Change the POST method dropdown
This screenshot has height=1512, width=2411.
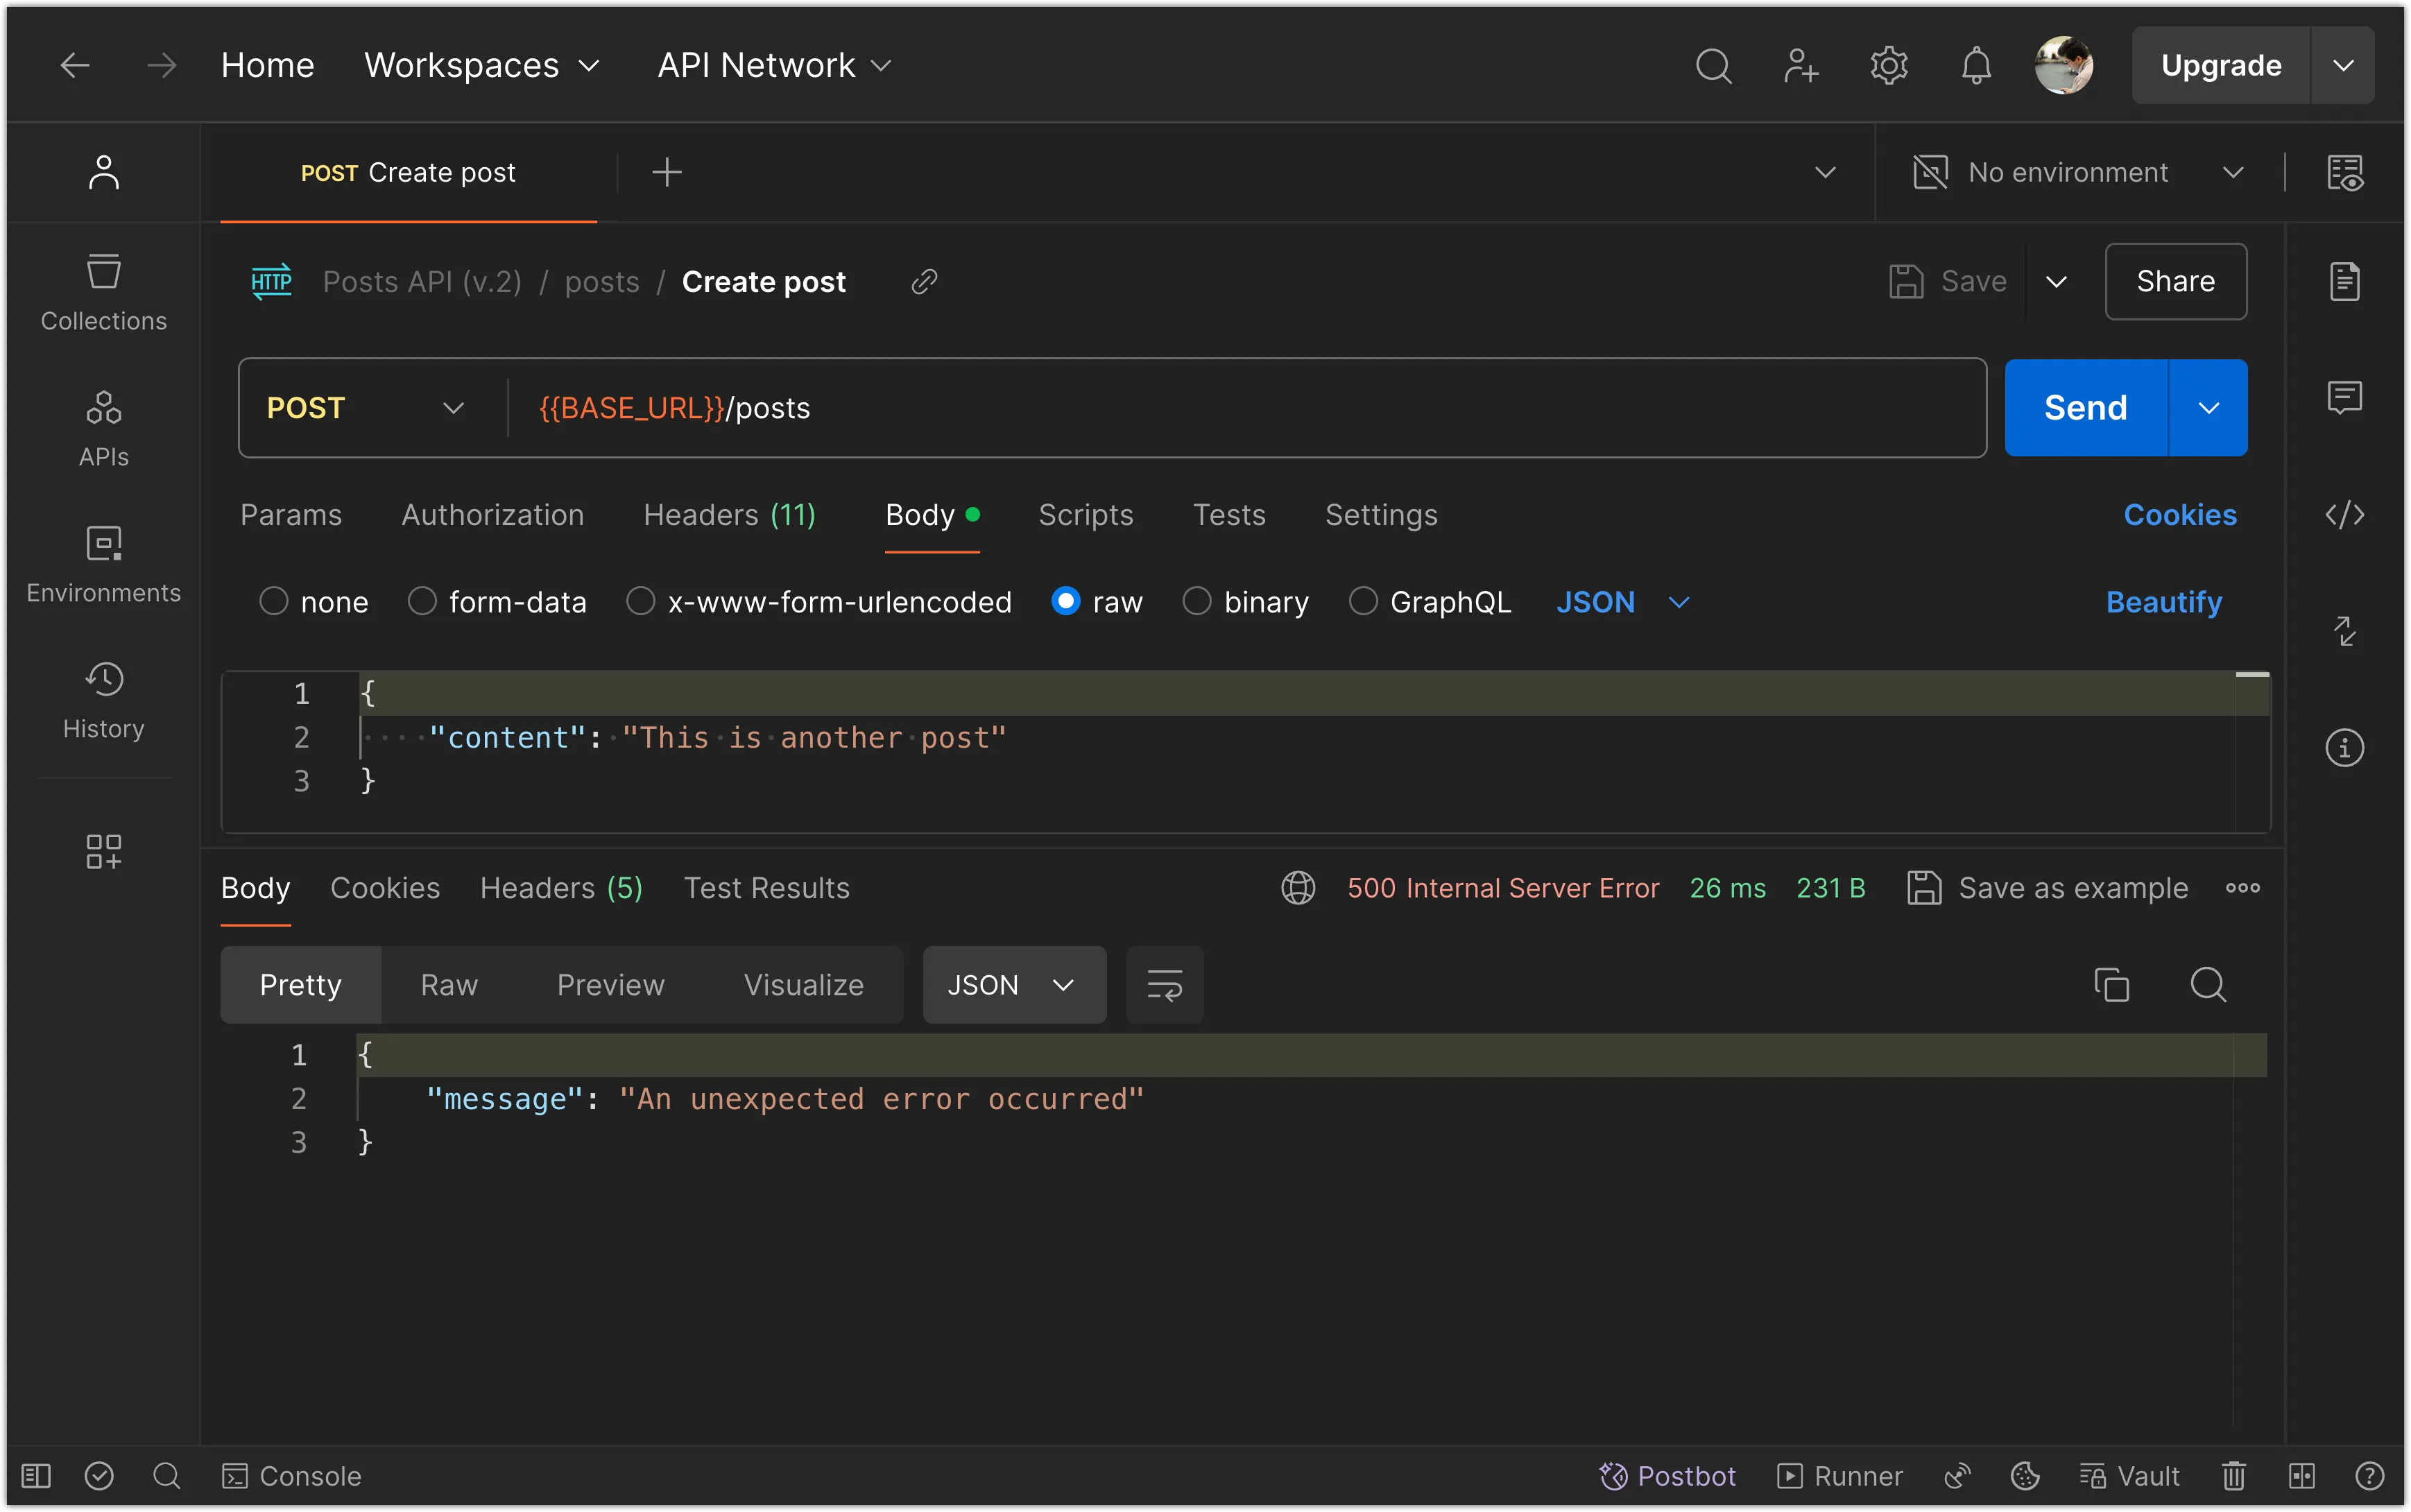(366, 408)
